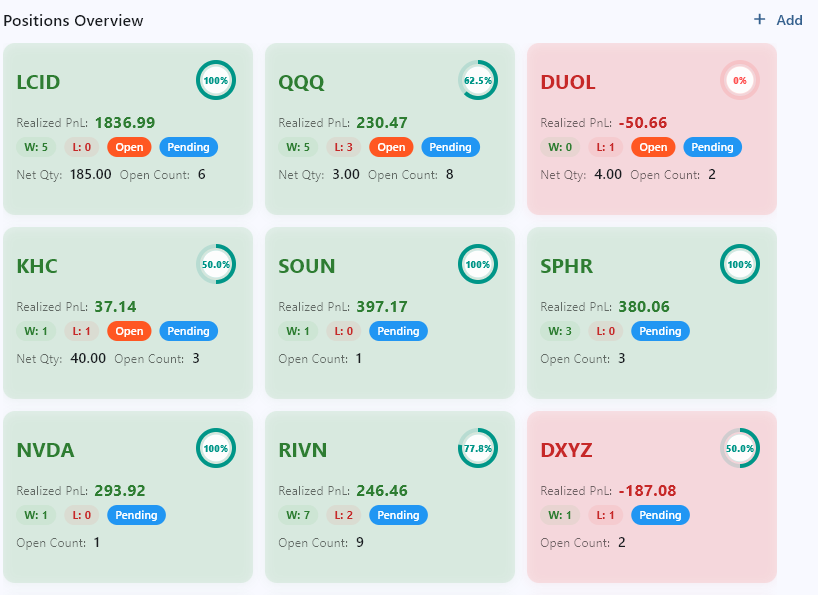Open the NVDA ticker title
This screenshot has width=818, height=595.
(x=46, y=450)
